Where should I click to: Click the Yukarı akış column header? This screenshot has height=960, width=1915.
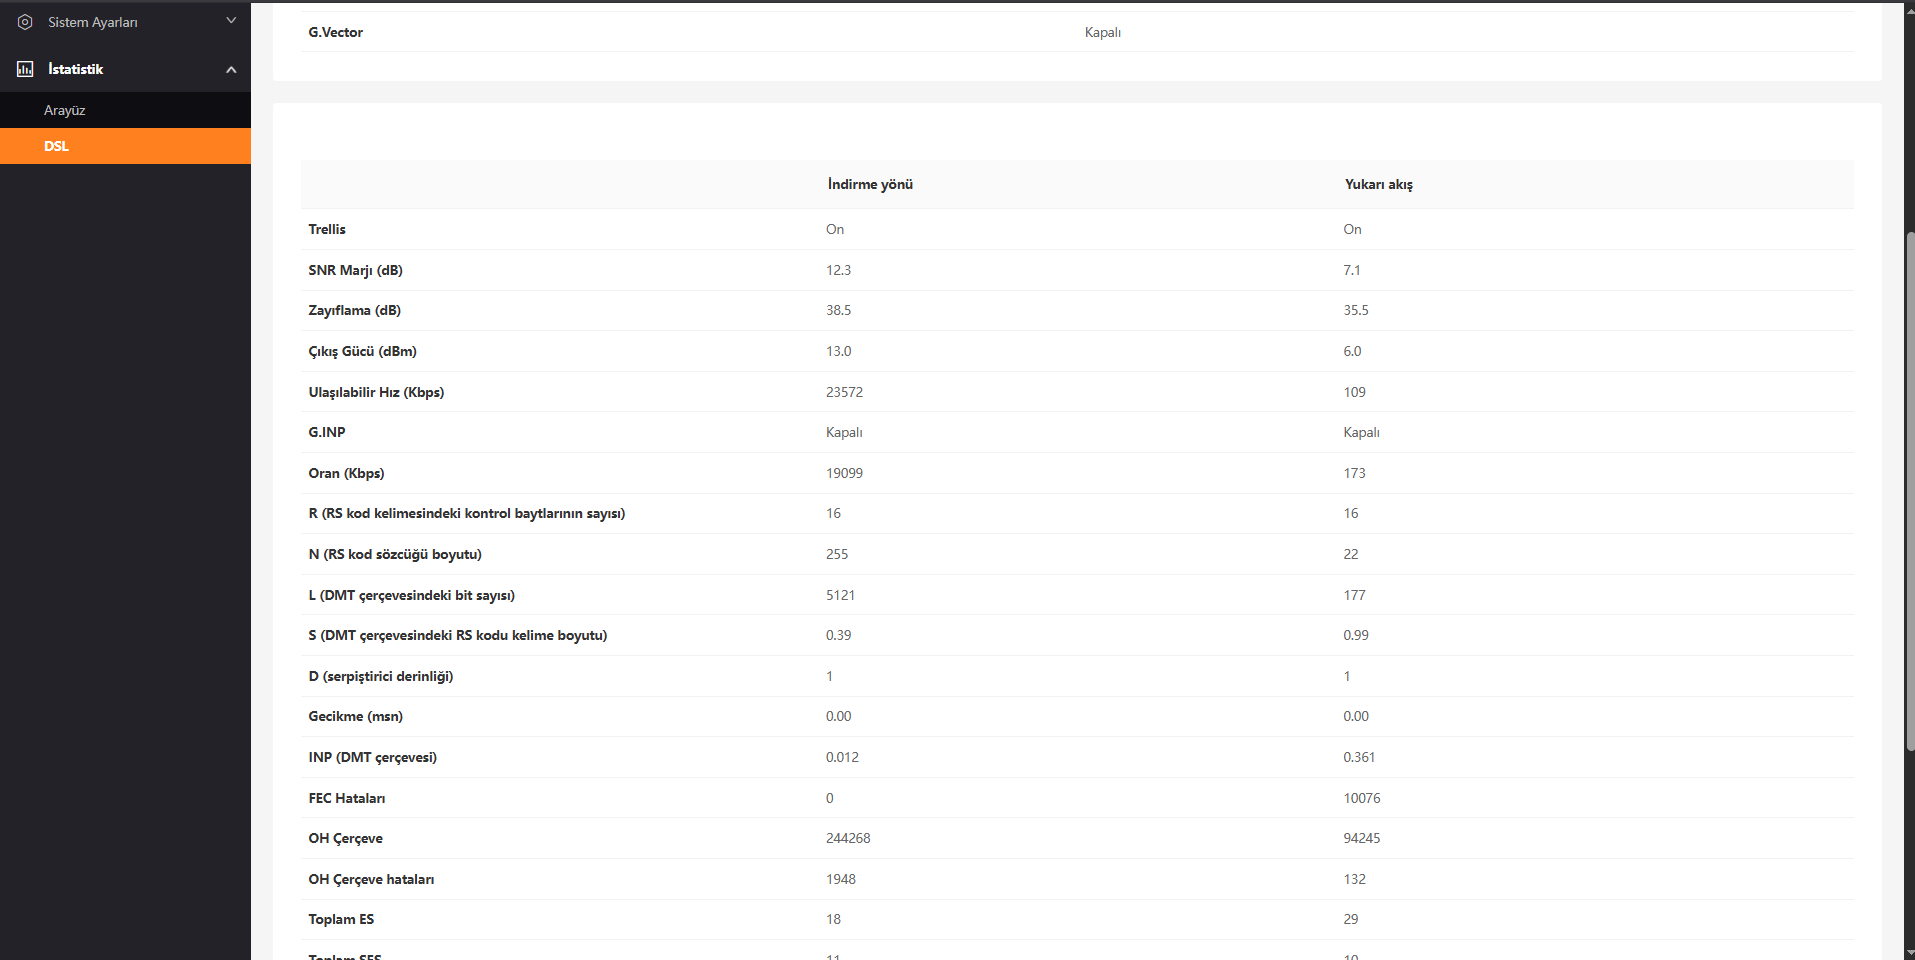(1378, 184)
